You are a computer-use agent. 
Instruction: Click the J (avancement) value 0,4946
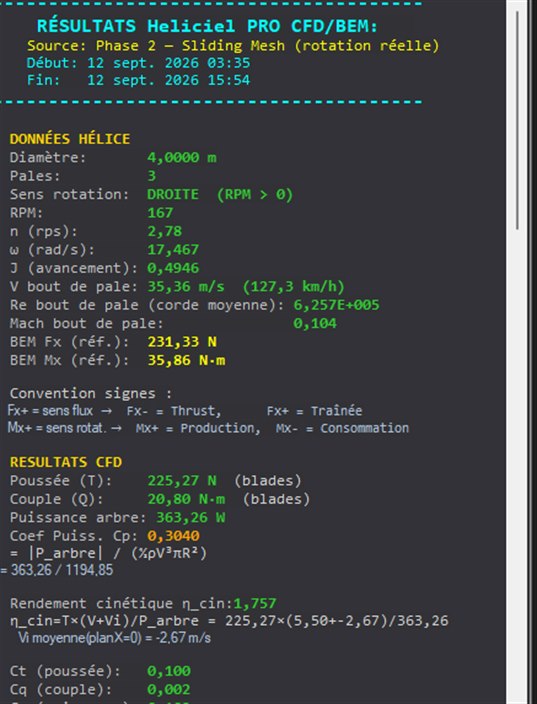[x=173, y=268]
